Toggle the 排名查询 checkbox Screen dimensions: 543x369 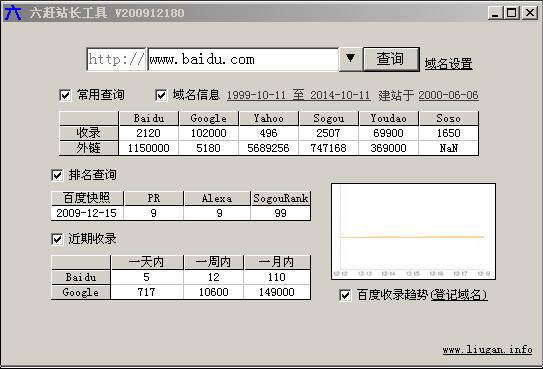(x=57, y=175)
